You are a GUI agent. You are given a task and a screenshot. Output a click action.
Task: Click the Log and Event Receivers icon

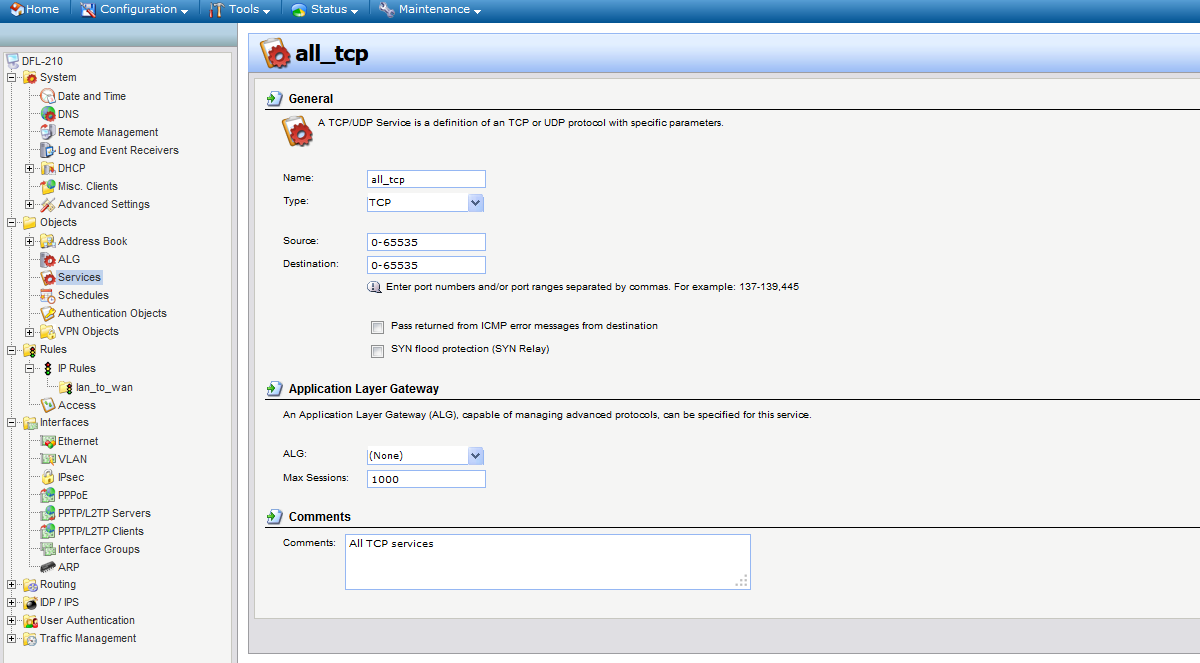[48, 150]
